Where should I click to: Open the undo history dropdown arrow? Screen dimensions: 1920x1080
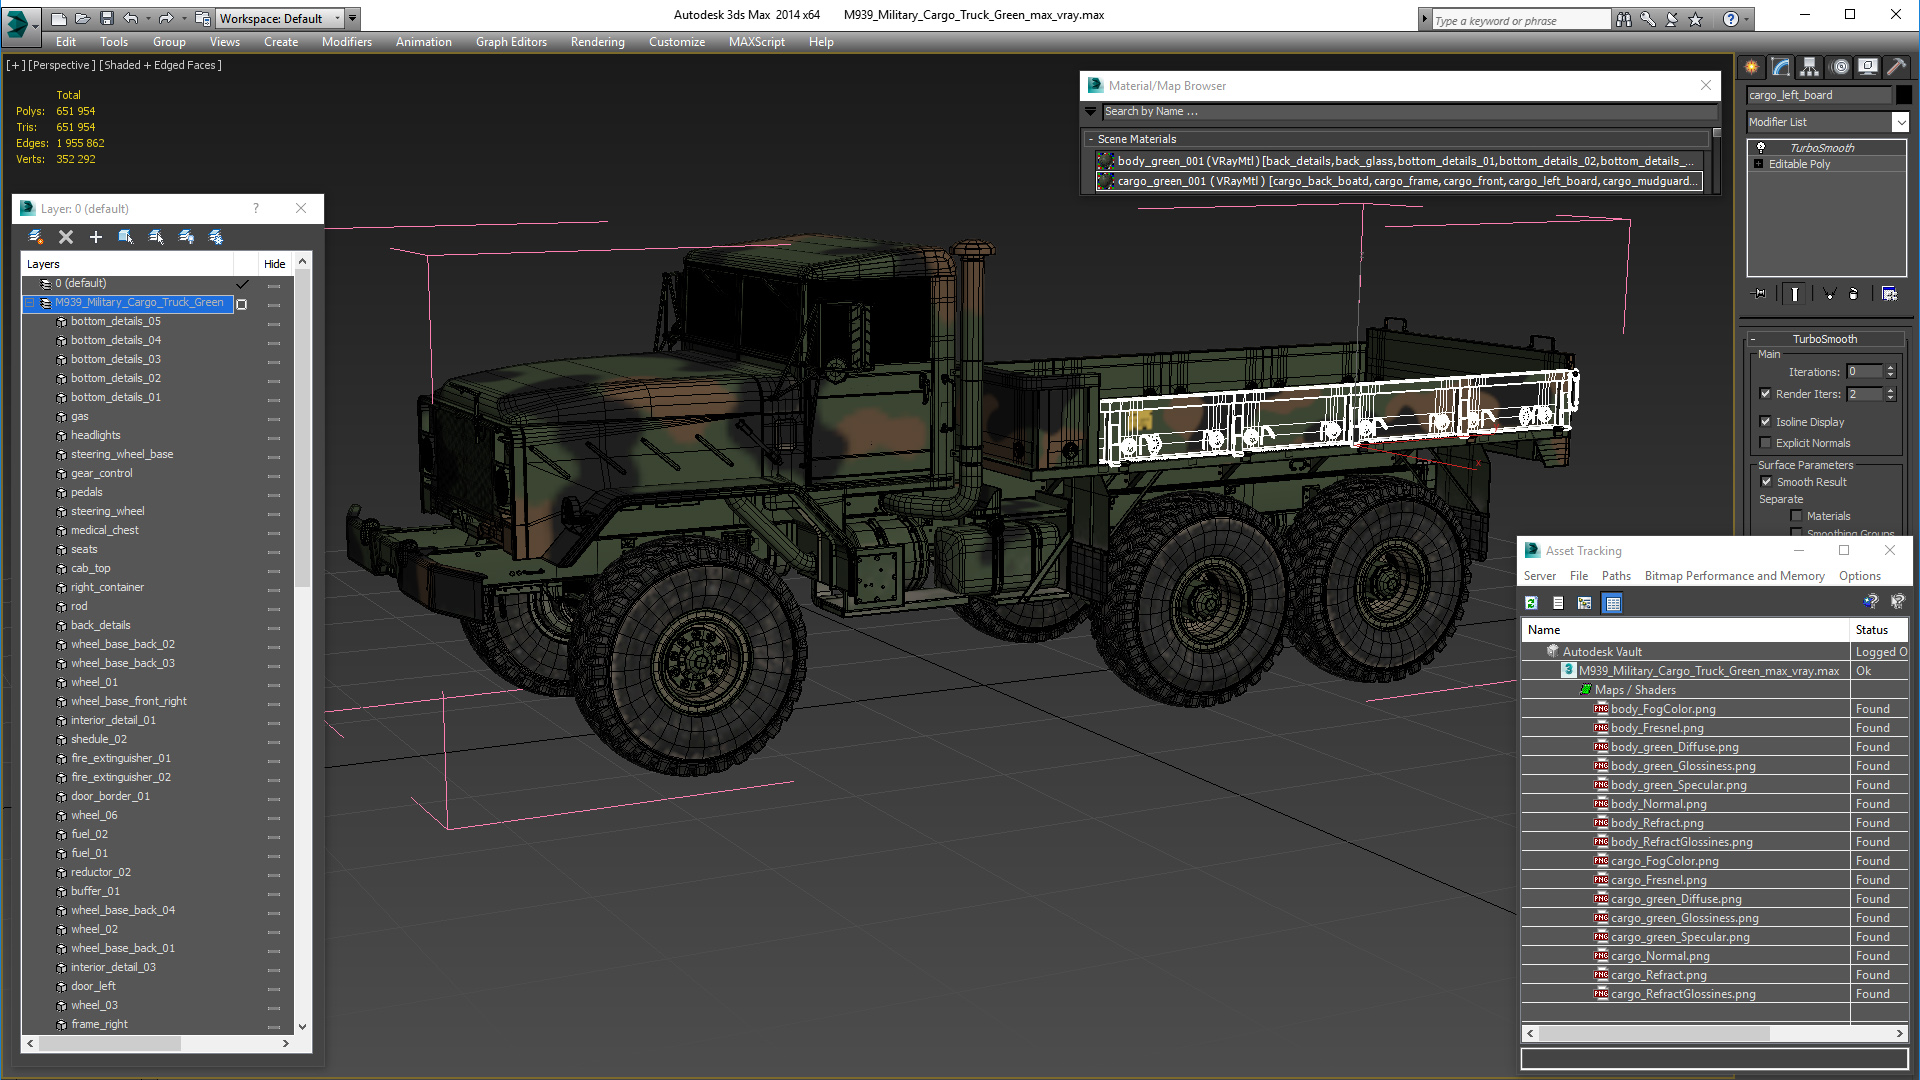tap(147, 18)
